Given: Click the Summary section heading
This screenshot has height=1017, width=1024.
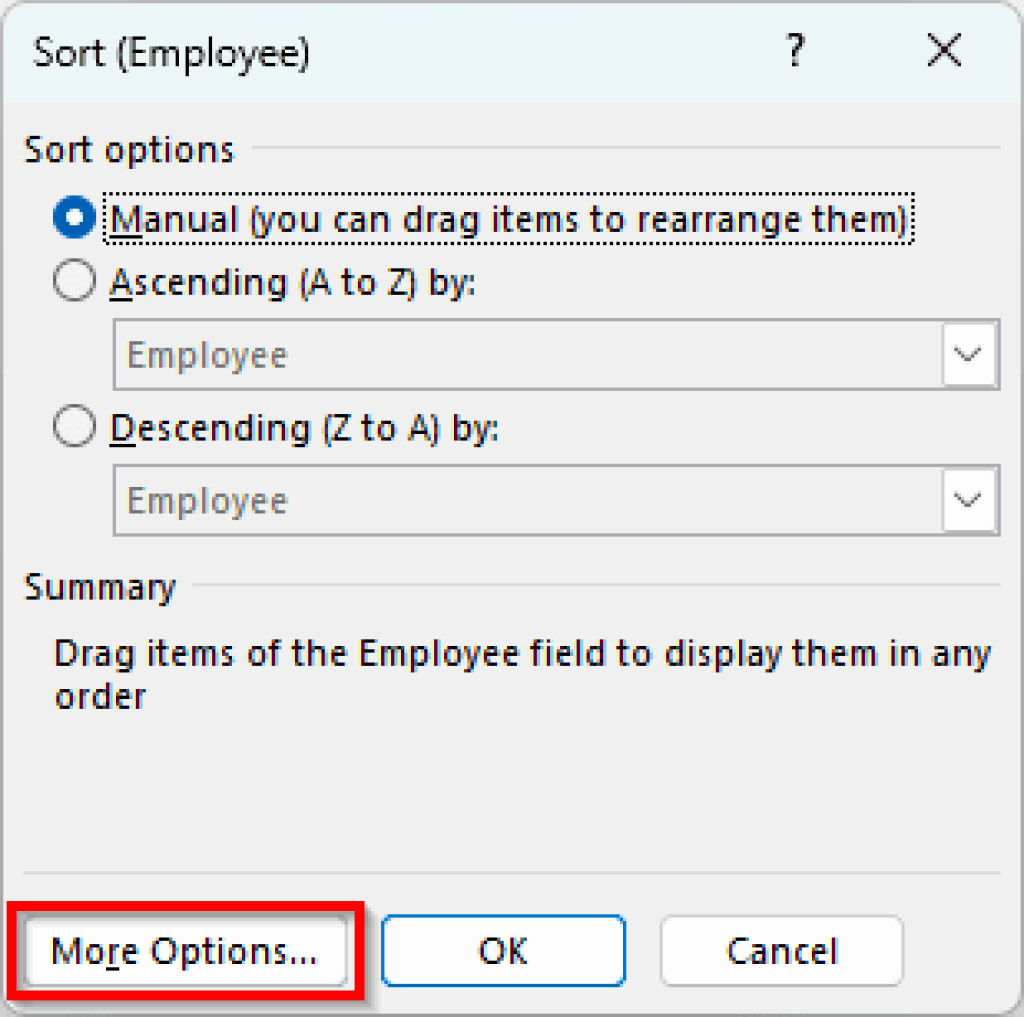Looking at the screenshot, I should pos(100,587).
